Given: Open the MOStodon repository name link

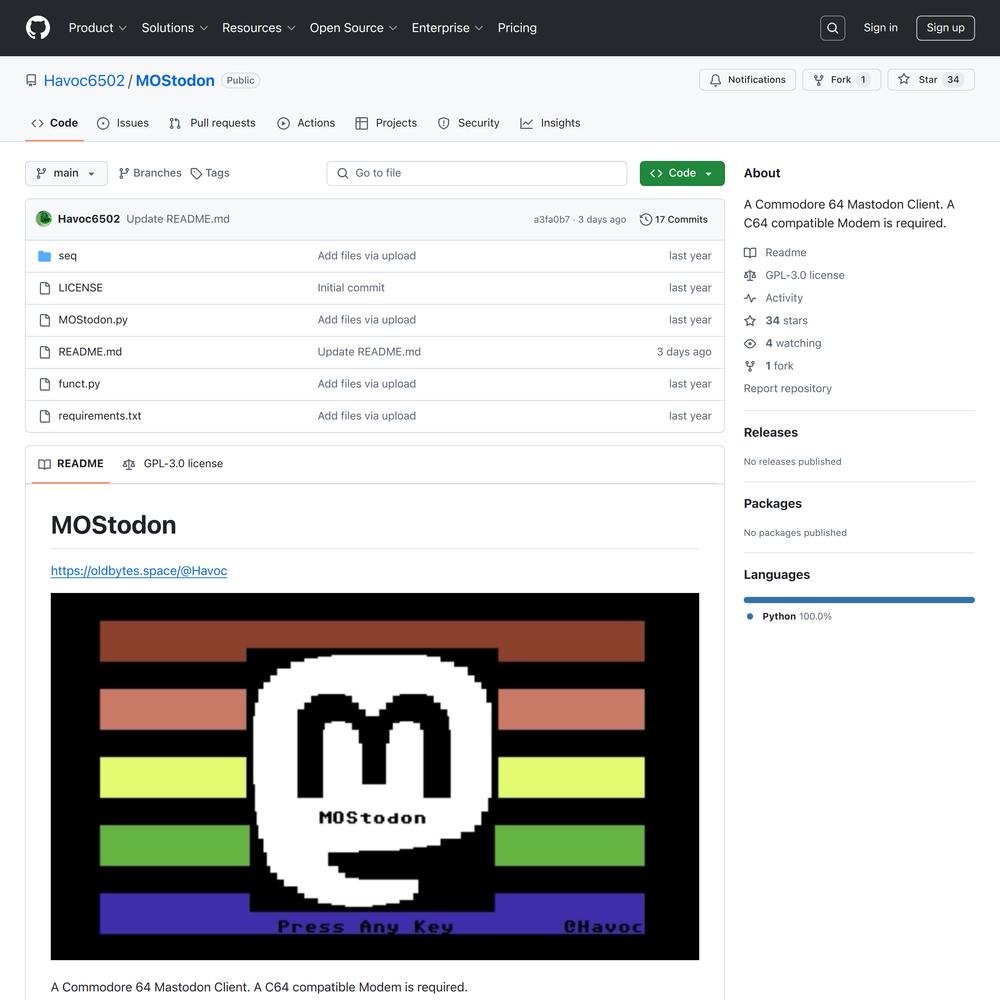Looking at the screenshot, I should click(175, 80).
